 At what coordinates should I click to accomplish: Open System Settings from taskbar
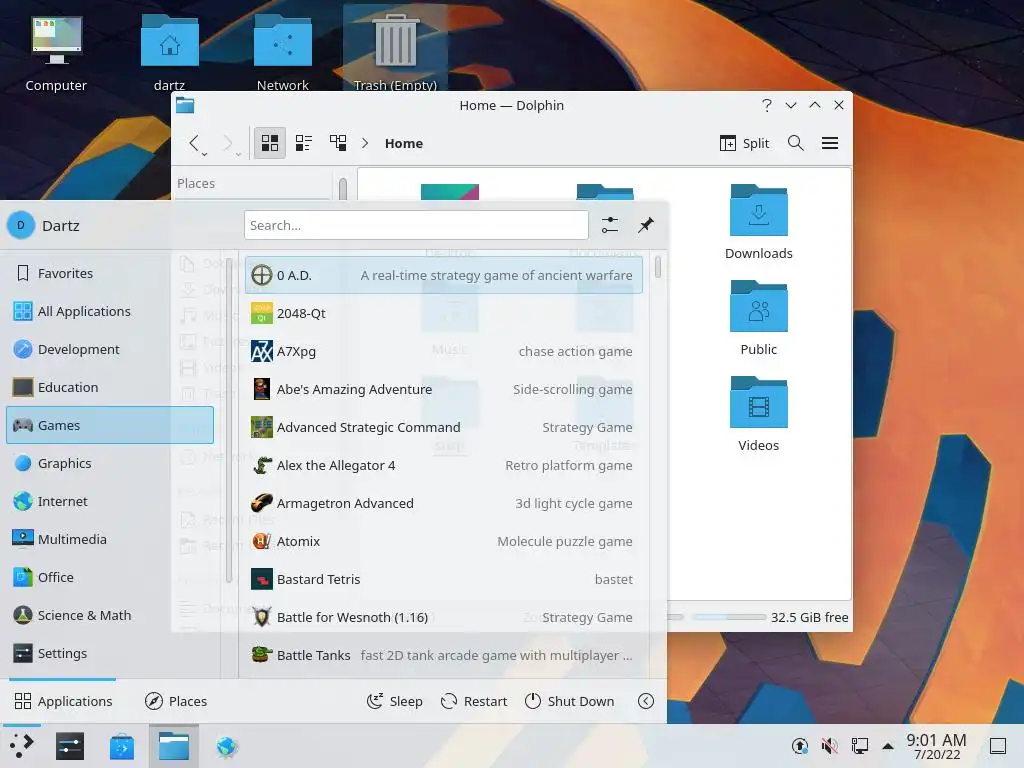(x=70, y=746)
